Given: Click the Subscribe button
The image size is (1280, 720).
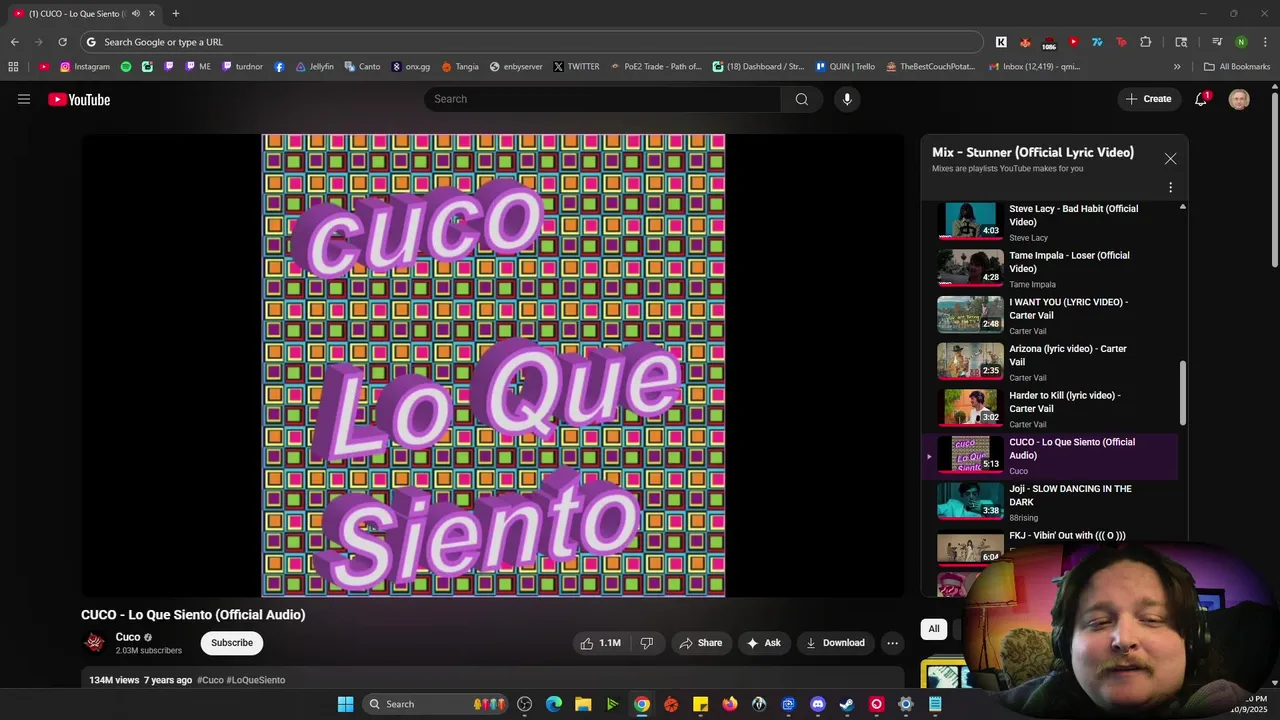Looking at the screenshot, I should (x=232, y=643).
